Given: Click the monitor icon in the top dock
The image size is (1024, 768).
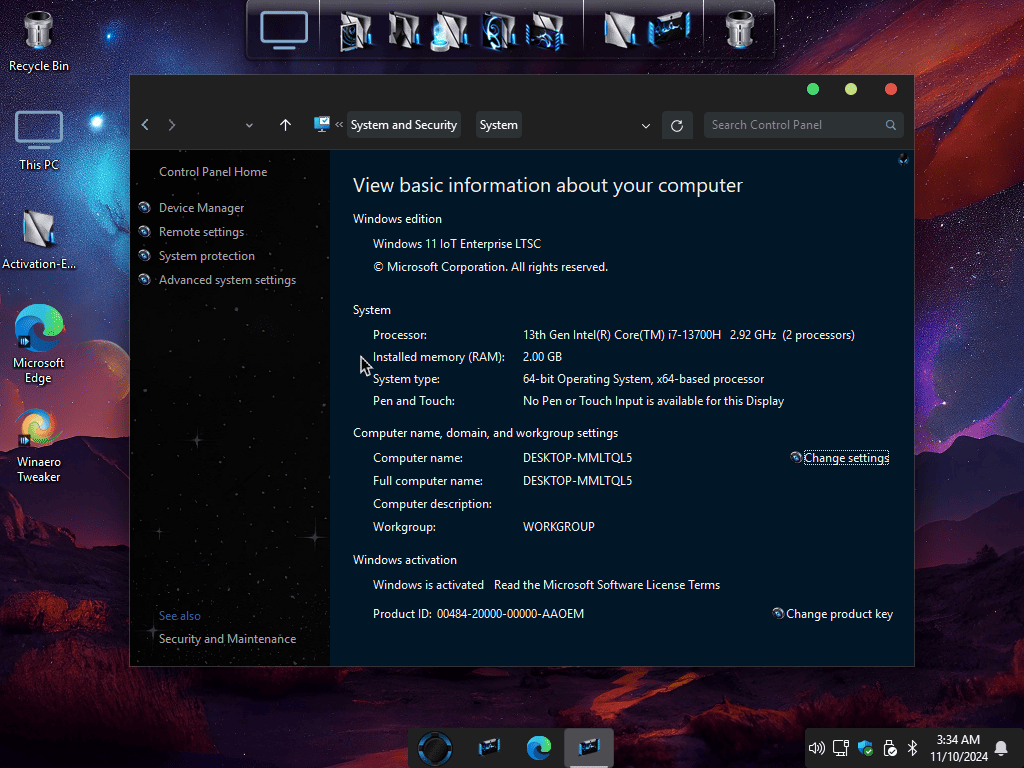Looking at the screenshot, I should click(284, 30).
